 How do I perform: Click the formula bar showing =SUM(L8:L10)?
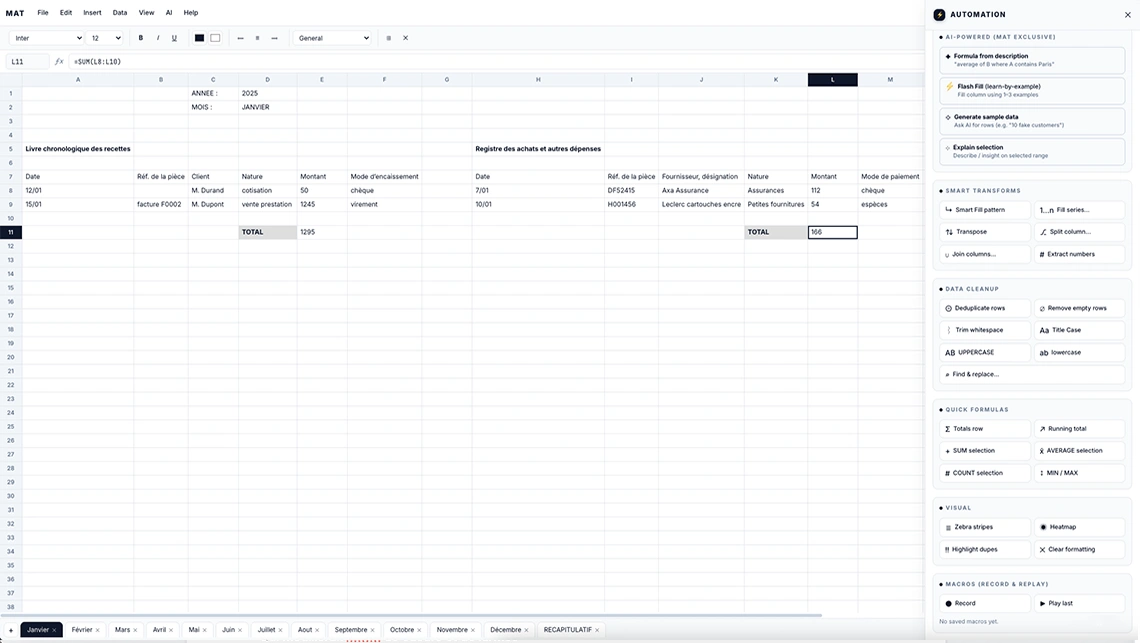(x=494, y=62)
